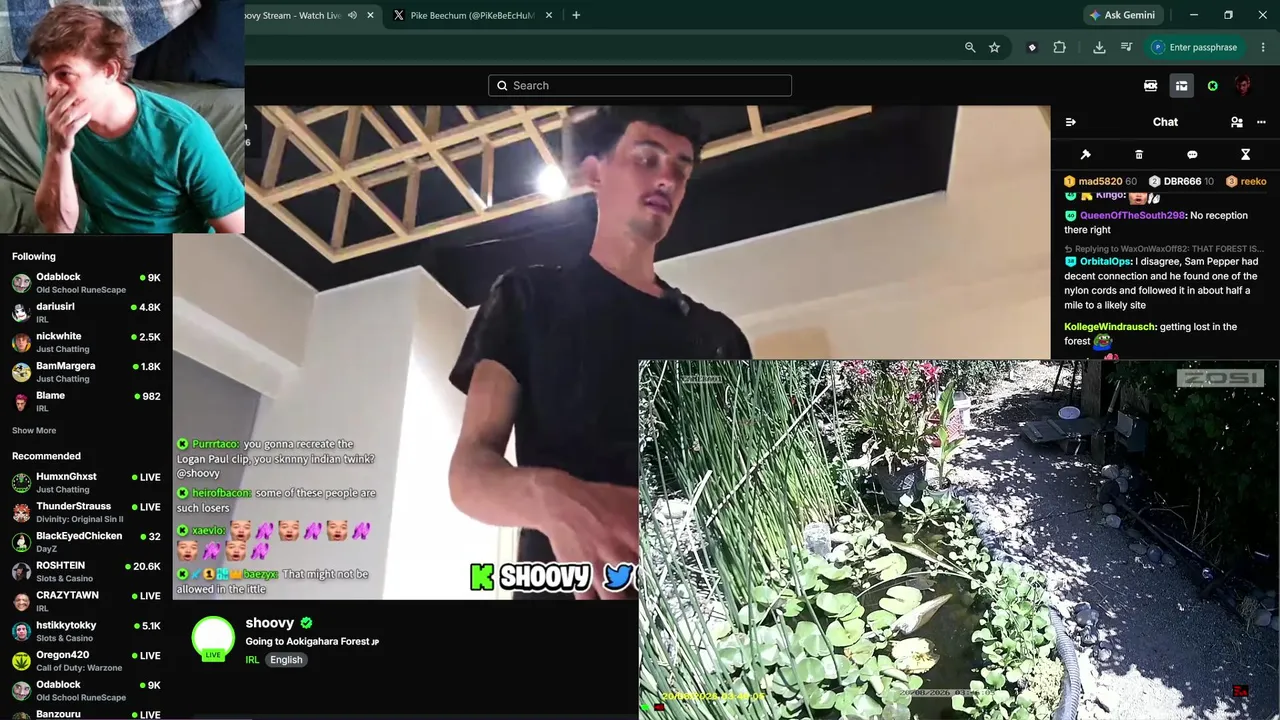
Task: Click the zoom magnifier icon in address bar
Action: coord(970,47)
